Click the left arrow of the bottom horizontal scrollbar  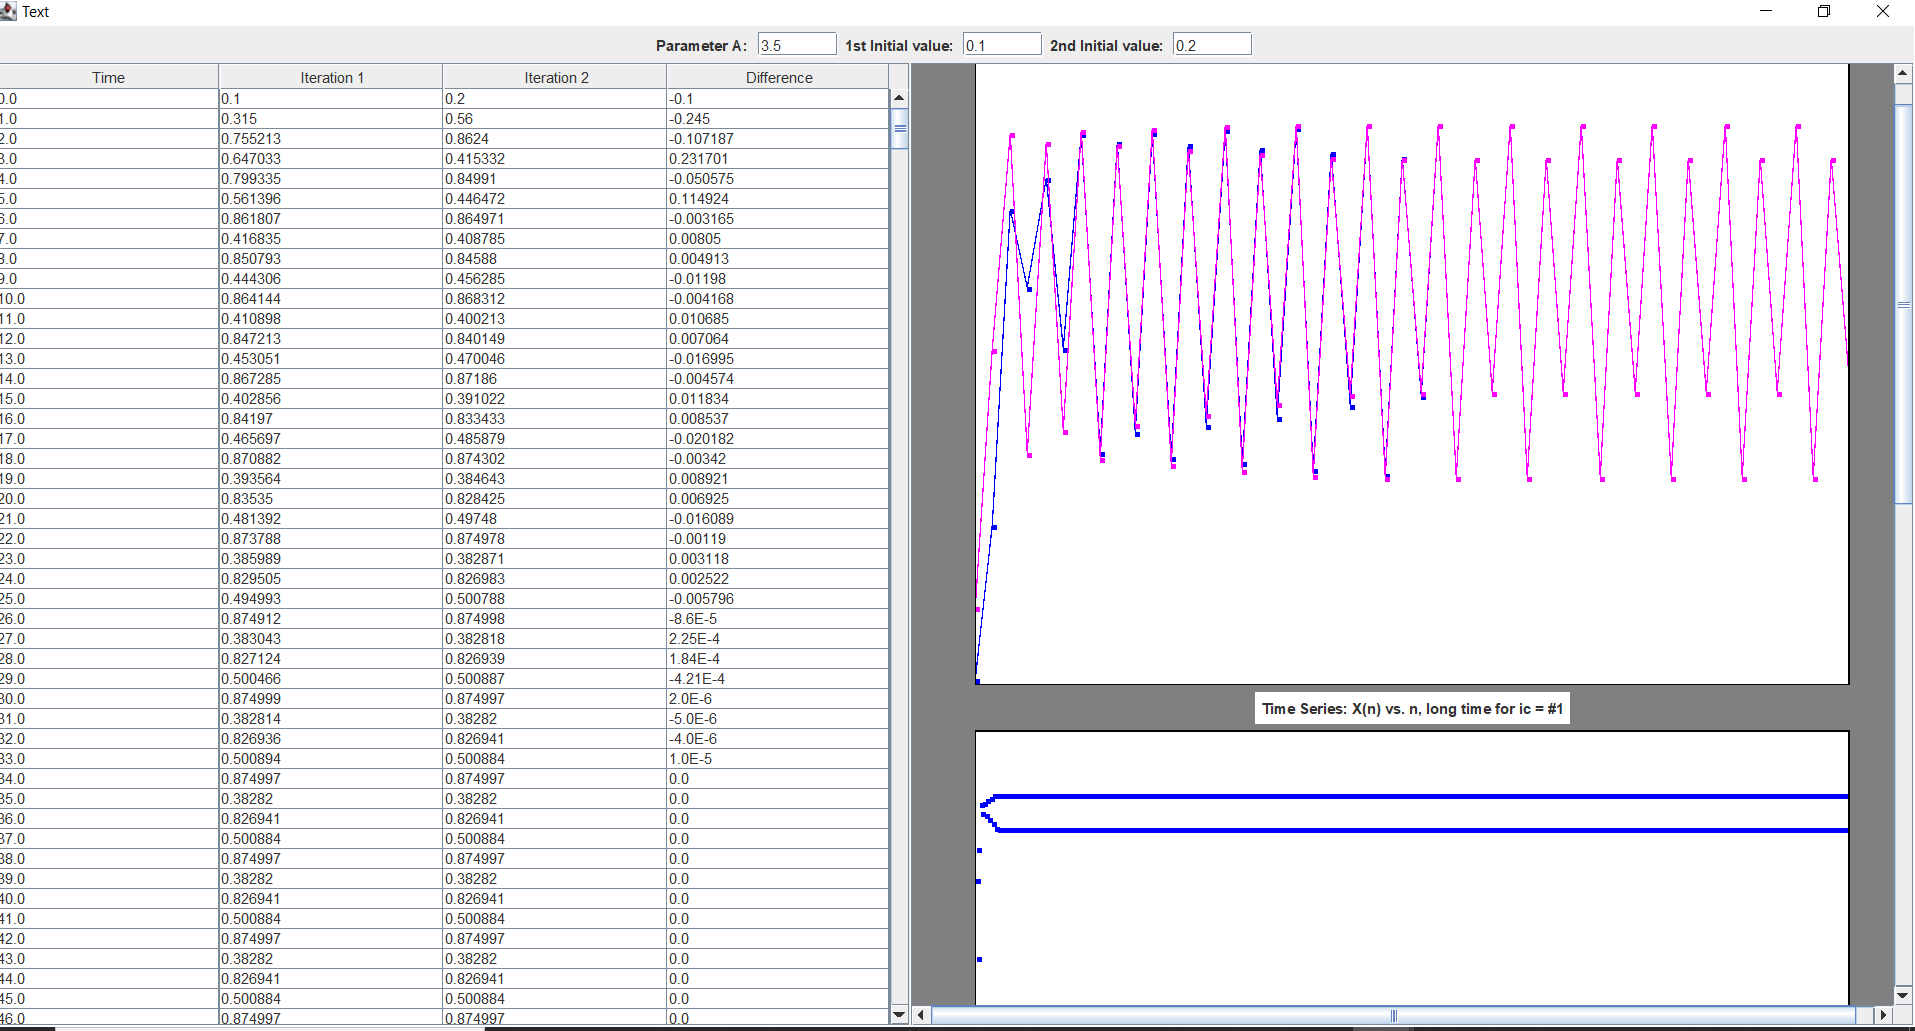pyautogui.click(x=920, y=1015)
